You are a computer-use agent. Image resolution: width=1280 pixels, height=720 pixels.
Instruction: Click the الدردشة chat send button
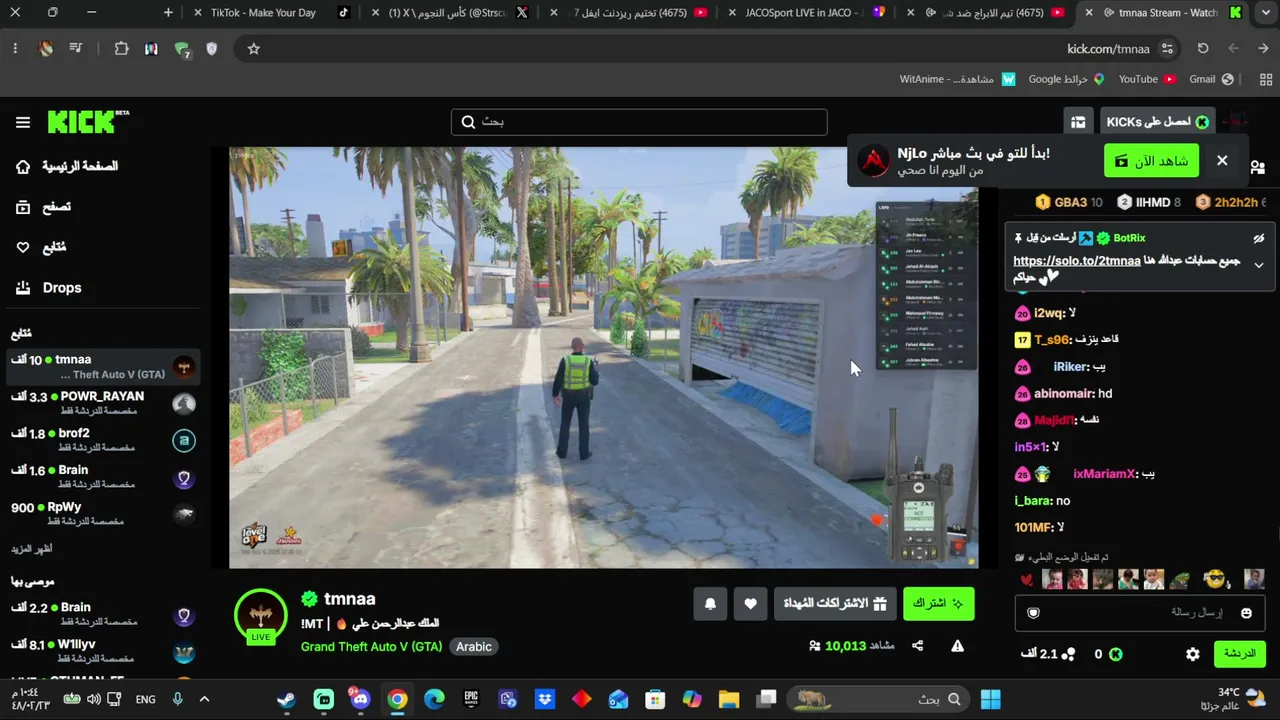tap(1239, 654)
